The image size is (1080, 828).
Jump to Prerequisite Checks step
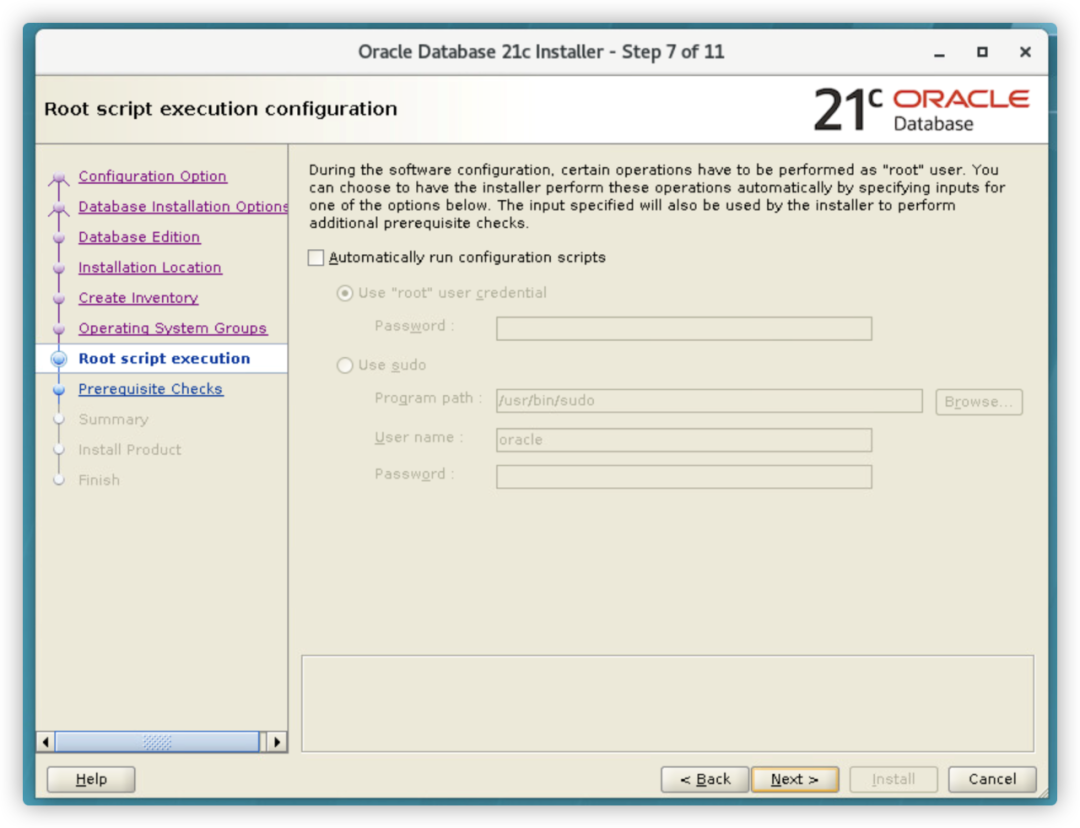(150, 389)
